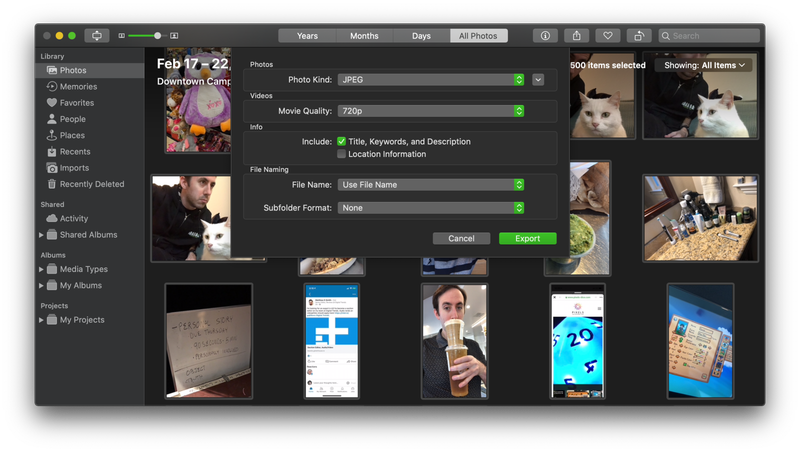Click the Search field
Screen dimensions: 800x452
point(709,35)
